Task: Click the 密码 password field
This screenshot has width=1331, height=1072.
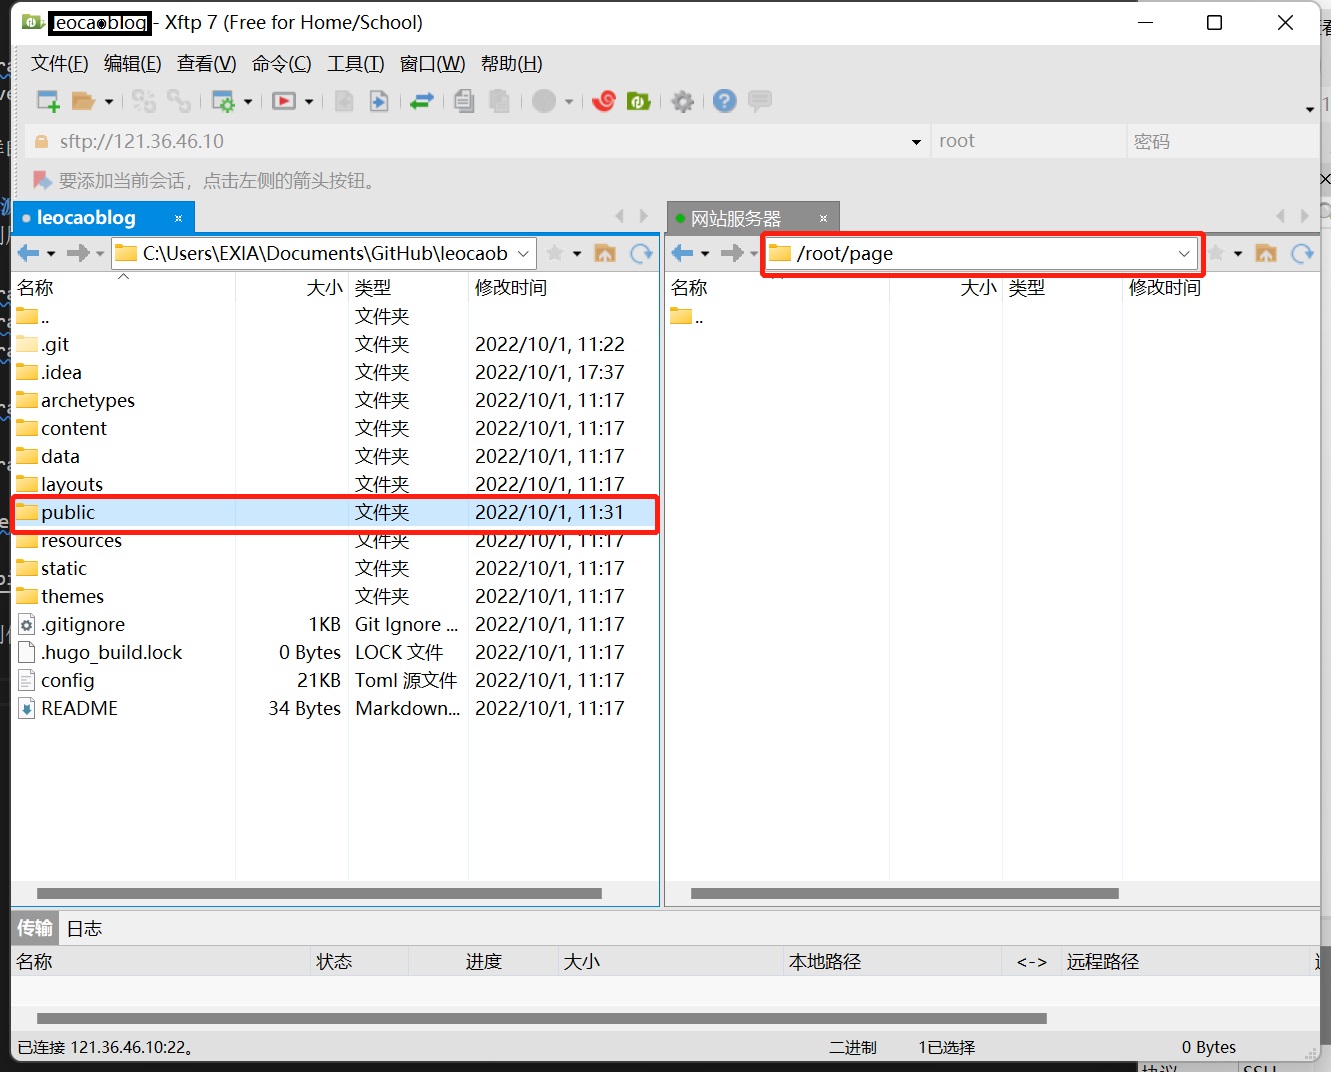Action: tap(1220, 142)
